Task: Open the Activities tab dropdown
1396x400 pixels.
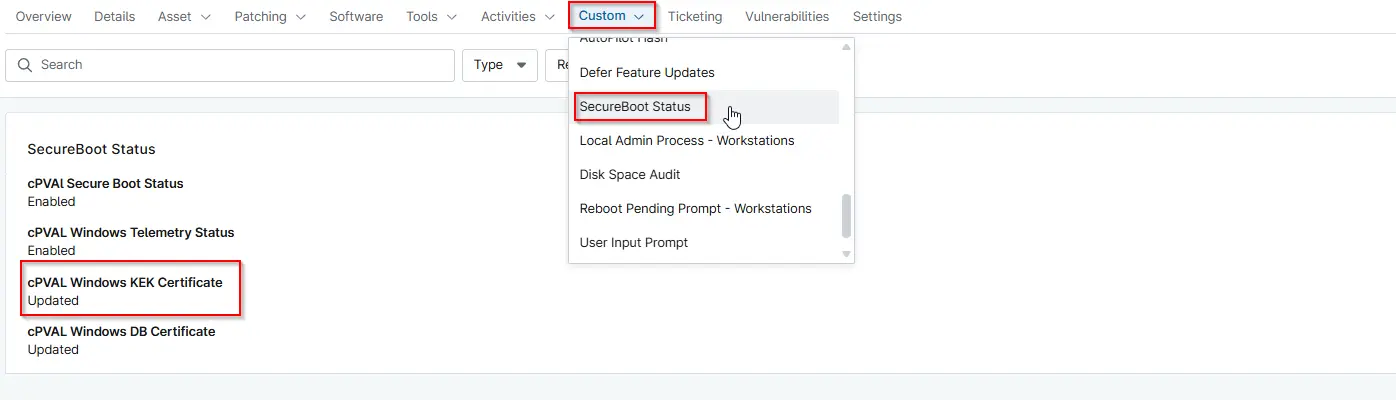Action: (x=517, y=16)
